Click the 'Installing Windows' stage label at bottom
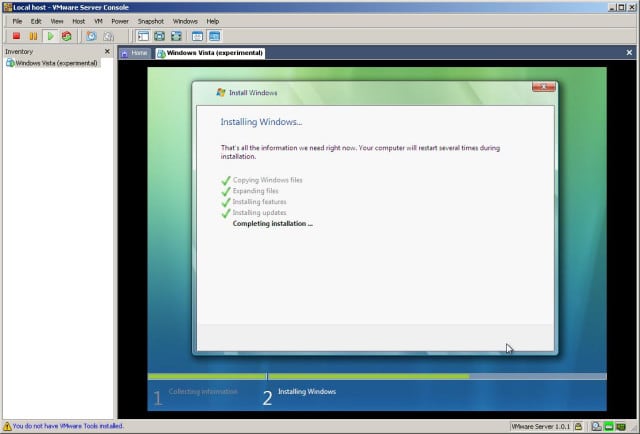The image size is (640, 434). 307,391
